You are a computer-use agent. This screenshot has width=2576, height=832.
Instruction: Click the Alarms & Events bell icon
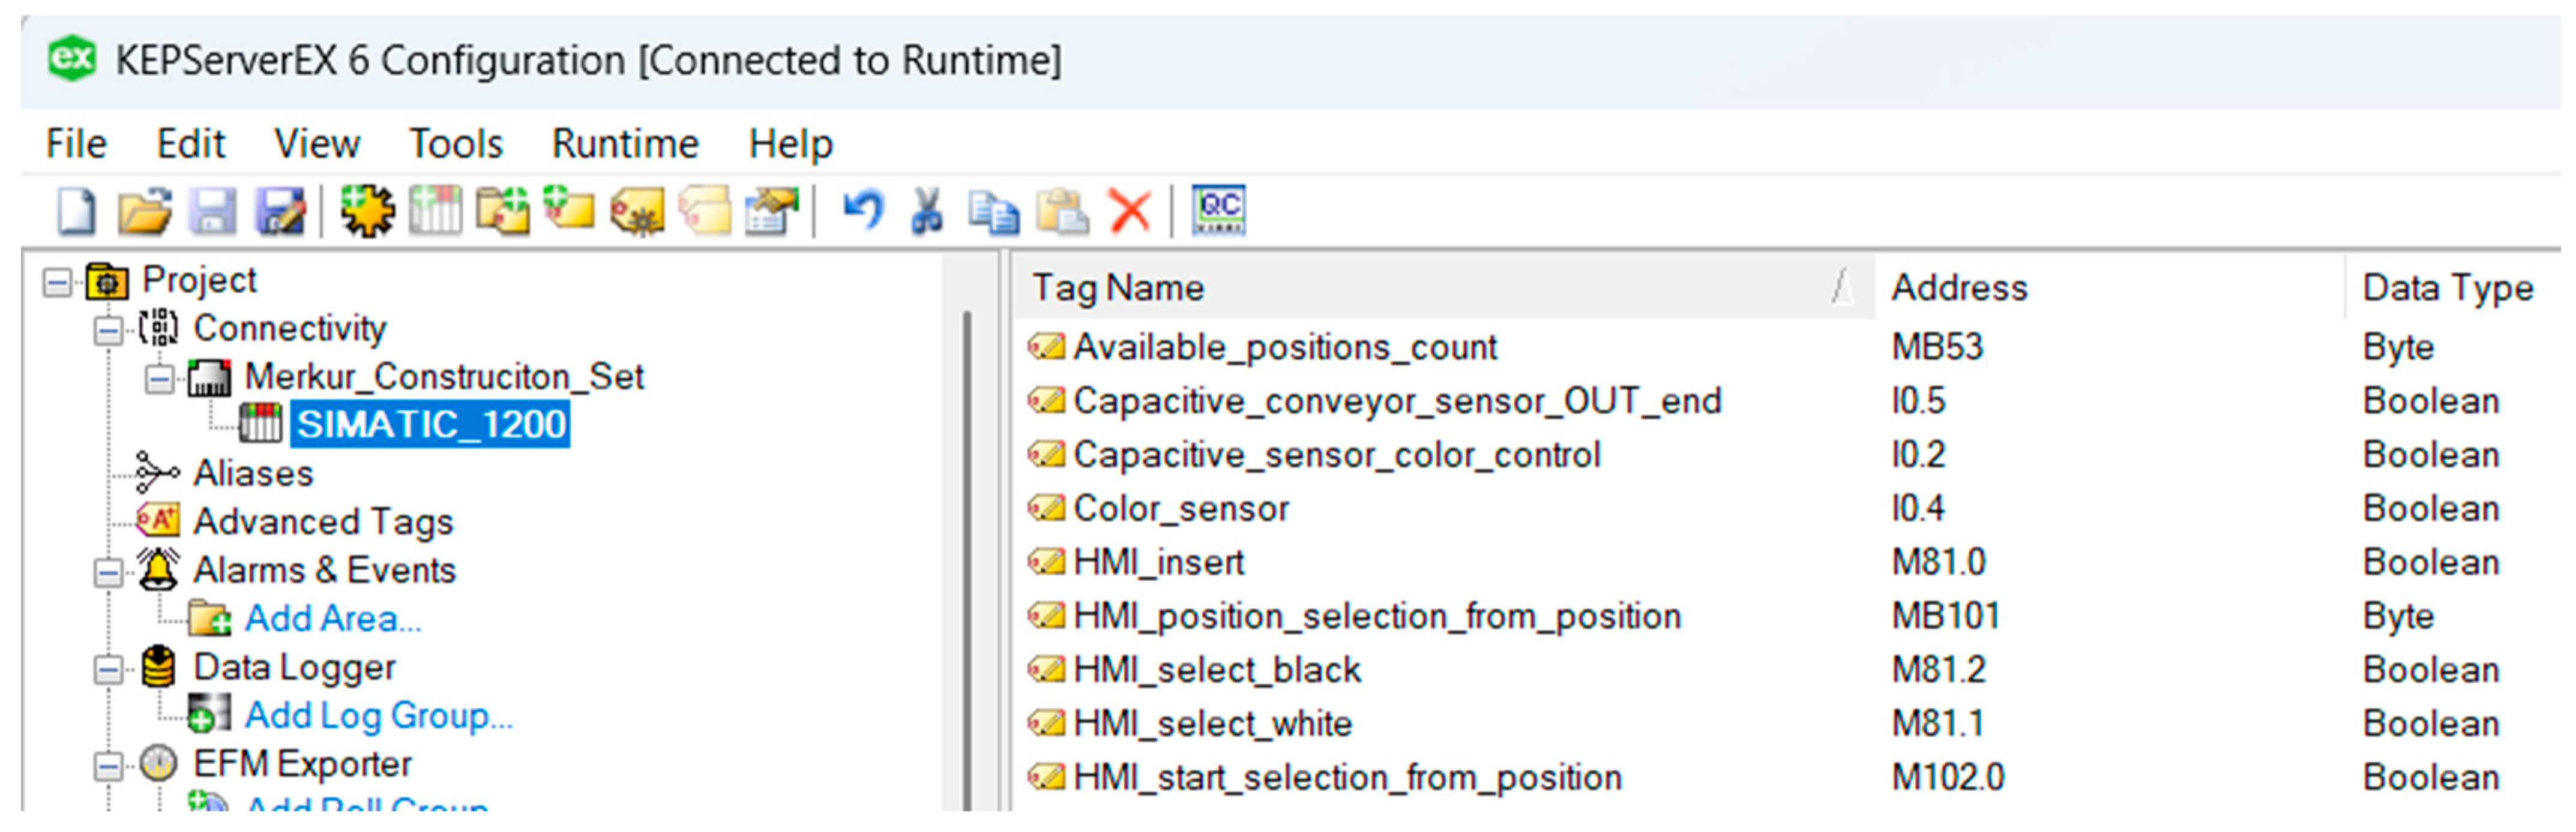pos(158,569)
